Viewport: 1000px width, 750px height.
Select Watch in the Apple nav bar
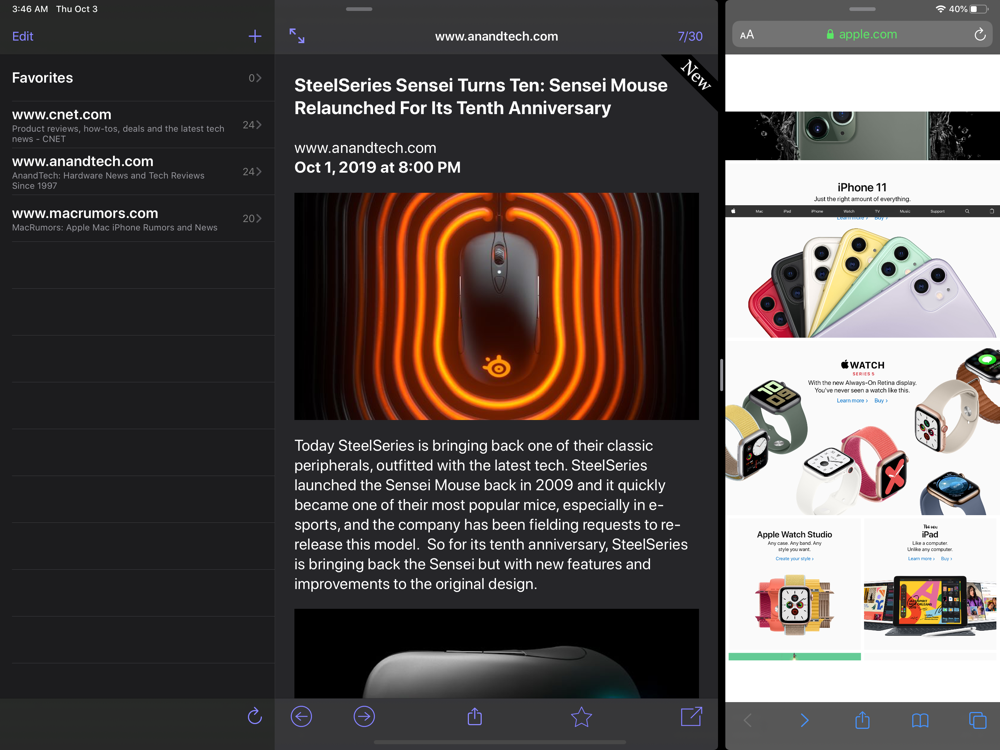849,211
